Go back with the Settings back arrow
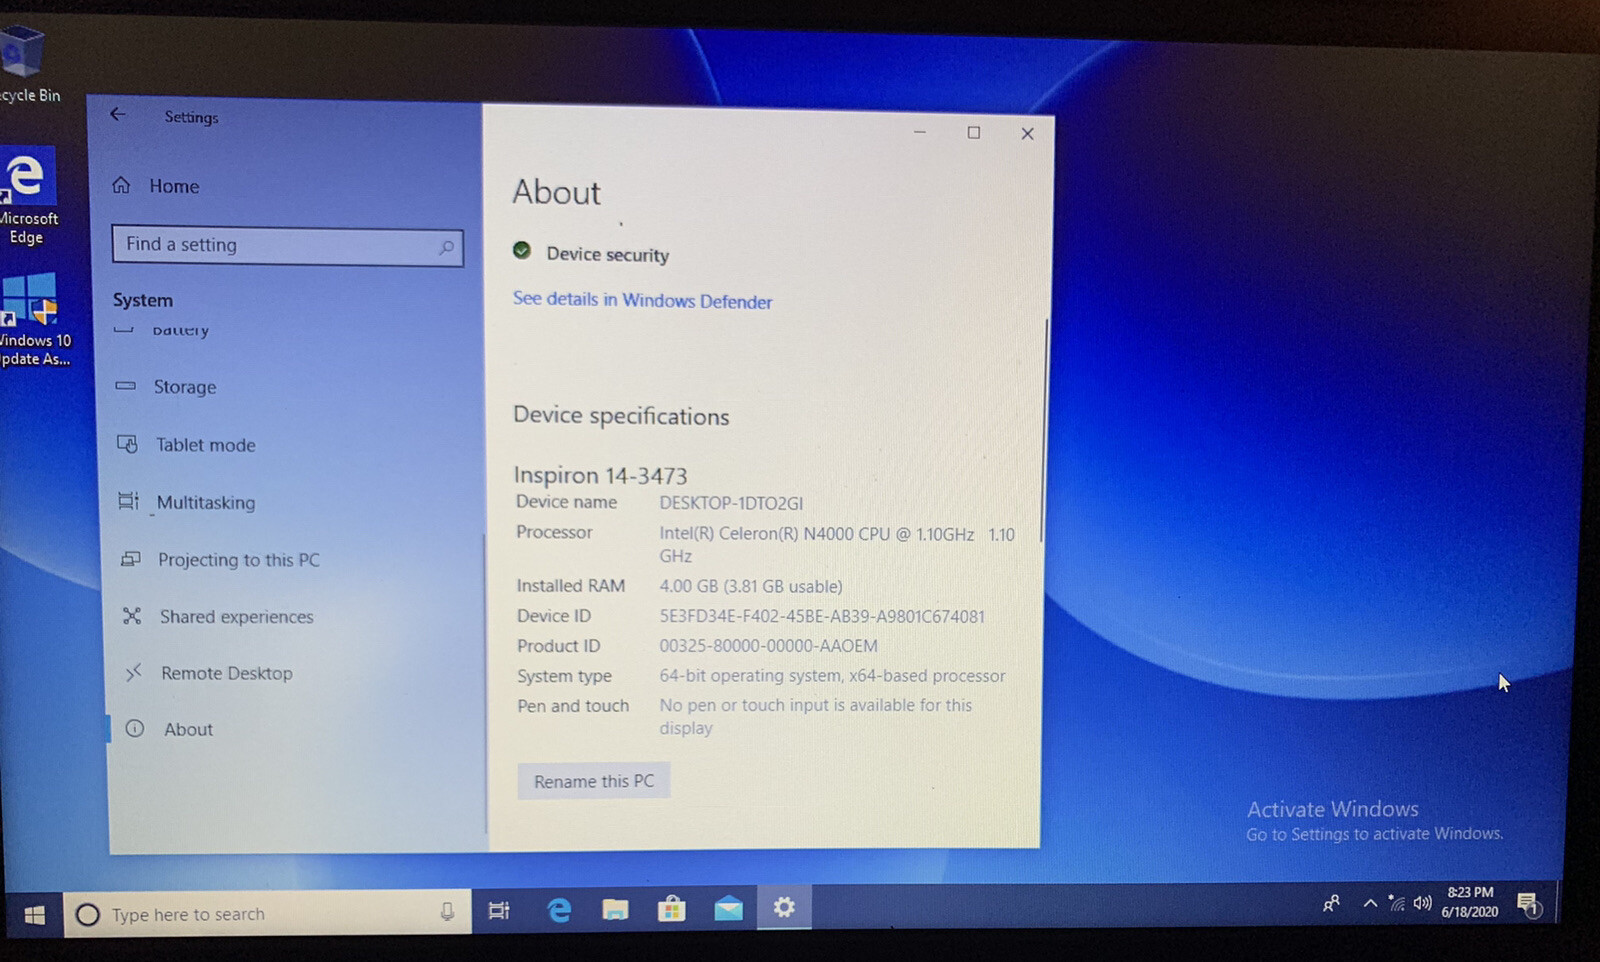1600x962 pixels. (118, 114)
